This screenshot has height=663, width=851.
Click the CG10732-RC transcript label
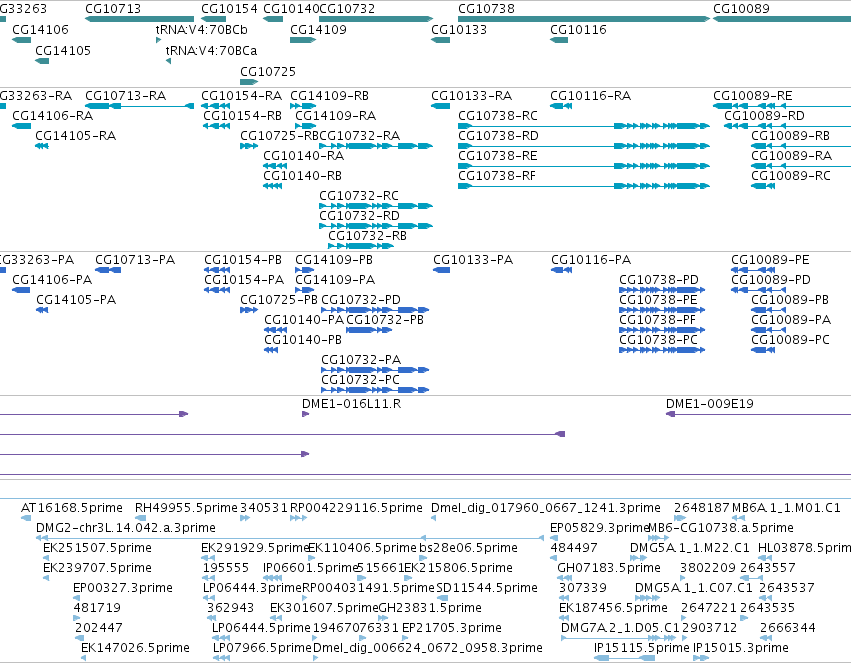[x=359, y=196]
